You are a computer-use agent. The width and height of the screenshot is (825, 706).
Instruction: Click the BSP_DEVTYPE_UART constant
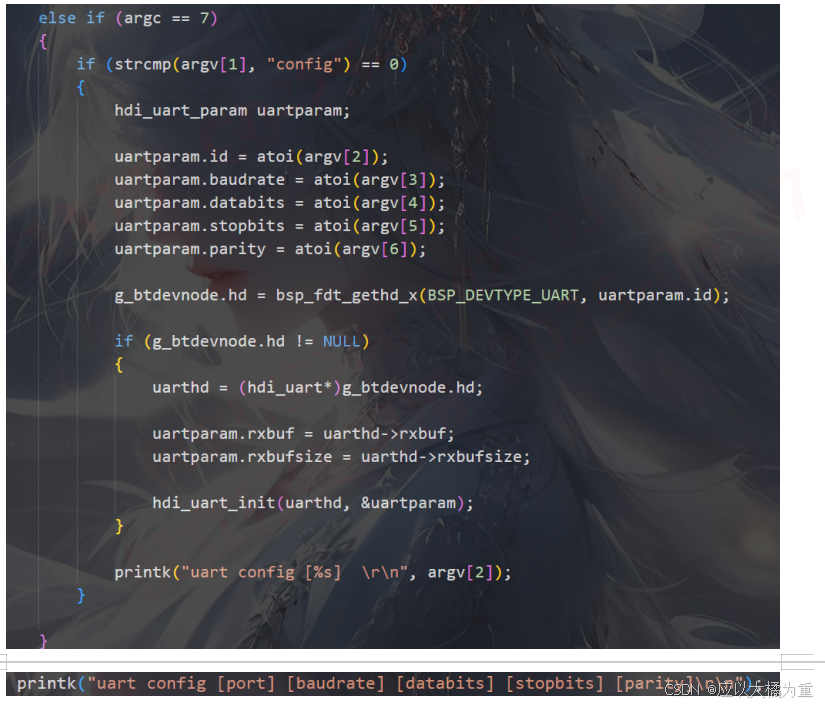point(503,295)
